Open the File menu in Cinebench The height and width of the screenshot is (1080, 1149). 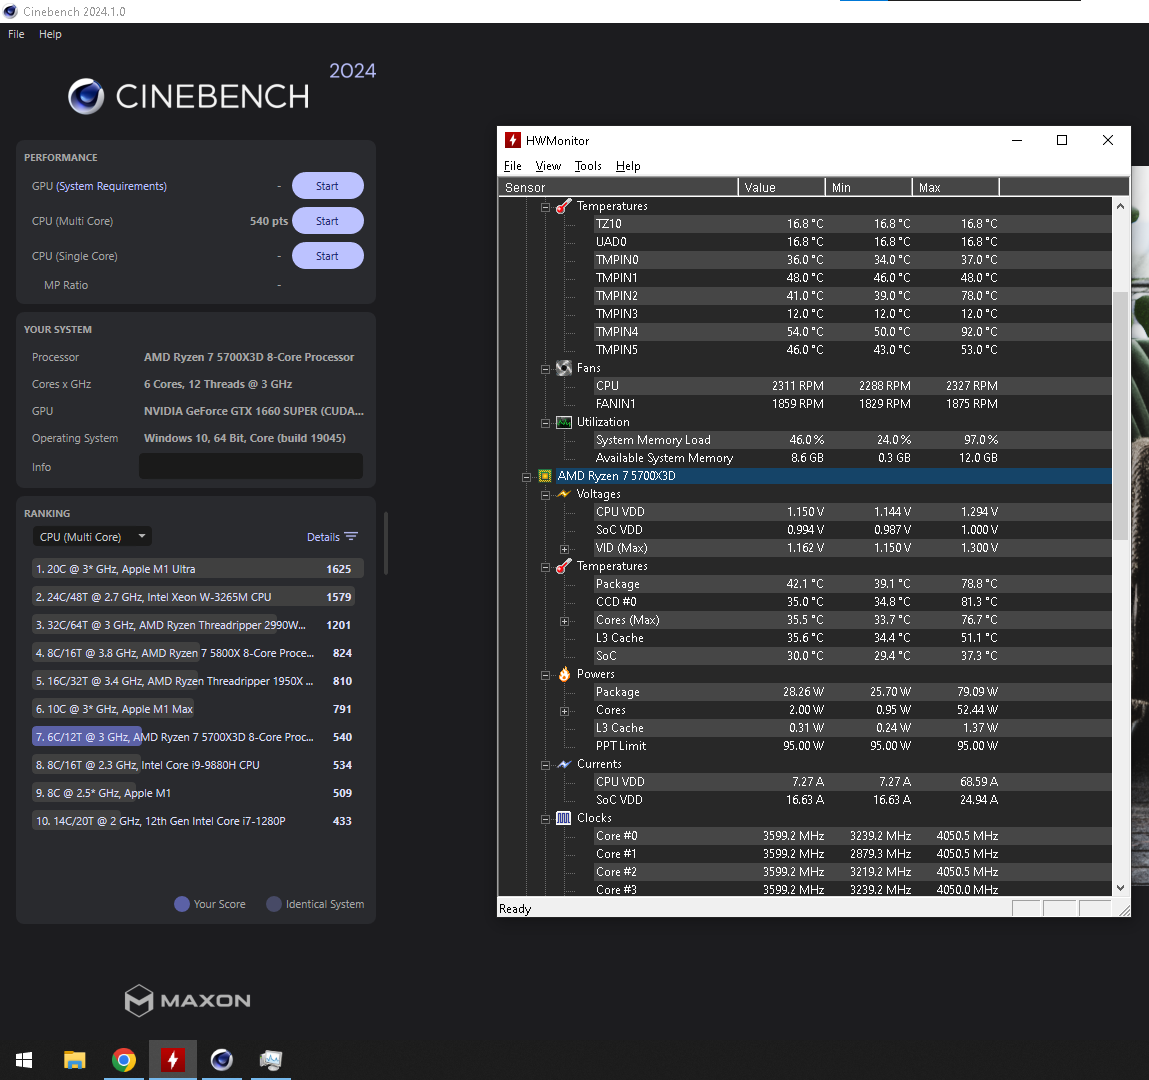(16, 34)
